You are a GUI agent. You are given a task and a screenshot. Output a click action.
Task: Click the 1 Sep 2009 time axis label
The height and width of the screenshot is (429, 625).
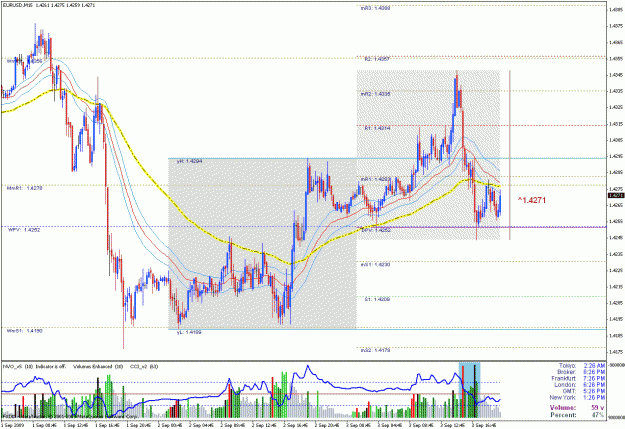(13, 425)
